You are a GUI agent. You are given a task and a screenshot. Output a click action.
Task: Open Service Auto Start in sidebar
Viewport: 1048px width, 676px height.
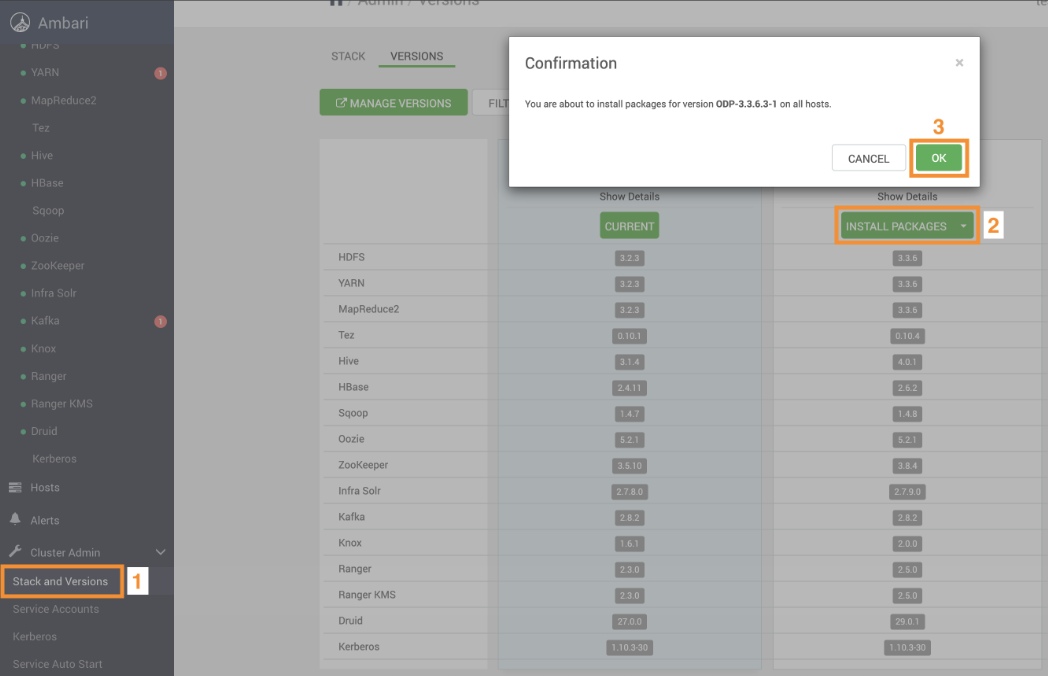coord(58,664)
